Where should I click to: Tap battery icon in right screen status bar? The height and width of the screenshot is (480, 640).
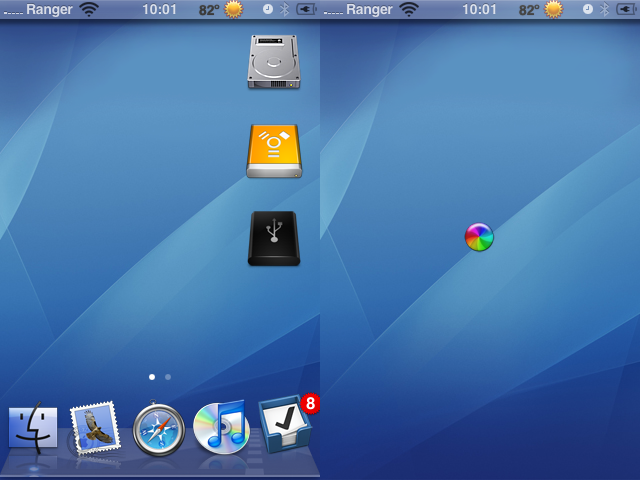[627, 9]
